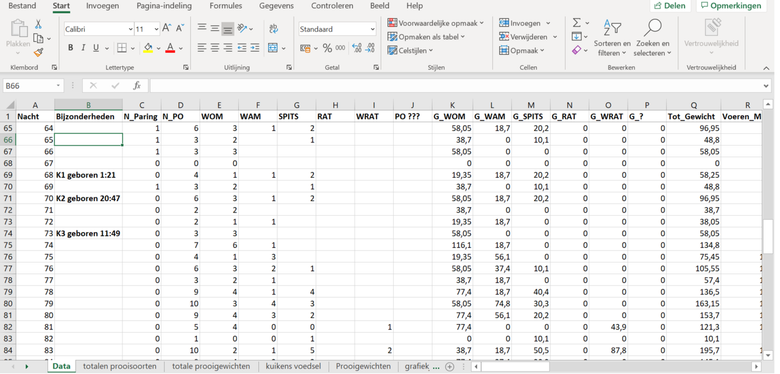Open Sorteren en filteren menu
780x374 pixels.
(x=612, y=38)
